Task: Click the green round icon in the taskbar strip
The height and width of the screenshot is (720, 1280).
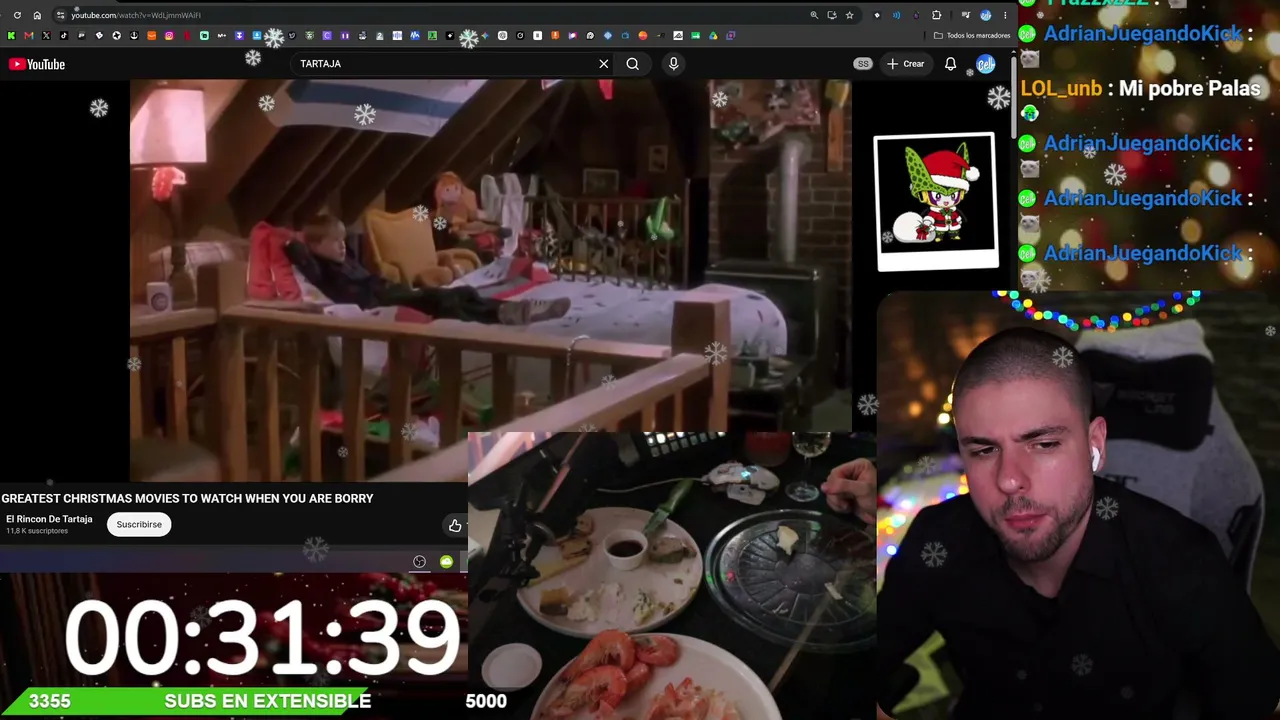Action: click(x=446, y=562)
